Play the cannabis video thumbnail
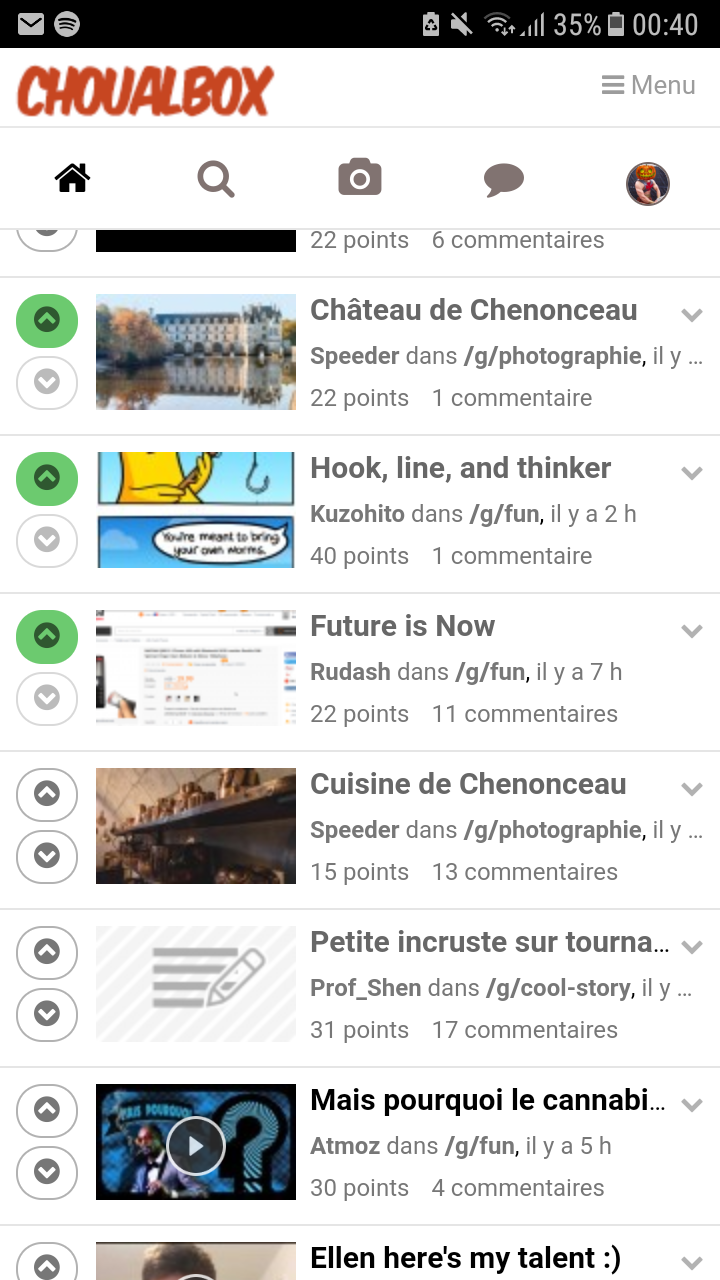 click(x=196, y=1146)
